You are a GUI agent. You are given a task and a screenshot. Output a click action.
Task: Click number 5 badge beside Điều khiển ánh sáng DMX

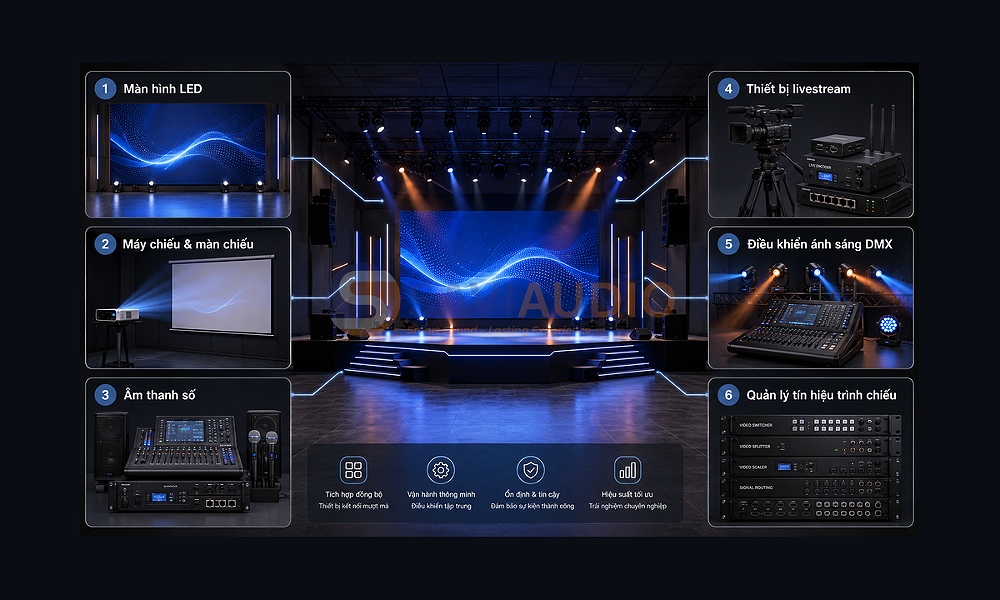pyautogui.click(x=728, y=244)
